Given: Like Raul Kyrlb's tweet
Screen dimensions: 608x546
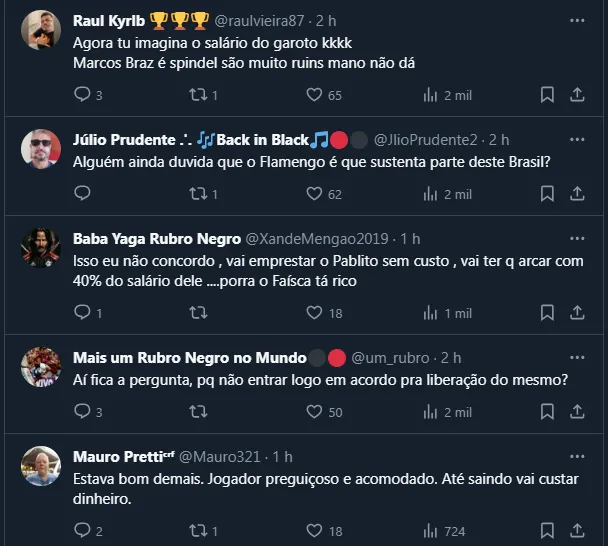Looking at the screenshot, I should click(314, 95).
